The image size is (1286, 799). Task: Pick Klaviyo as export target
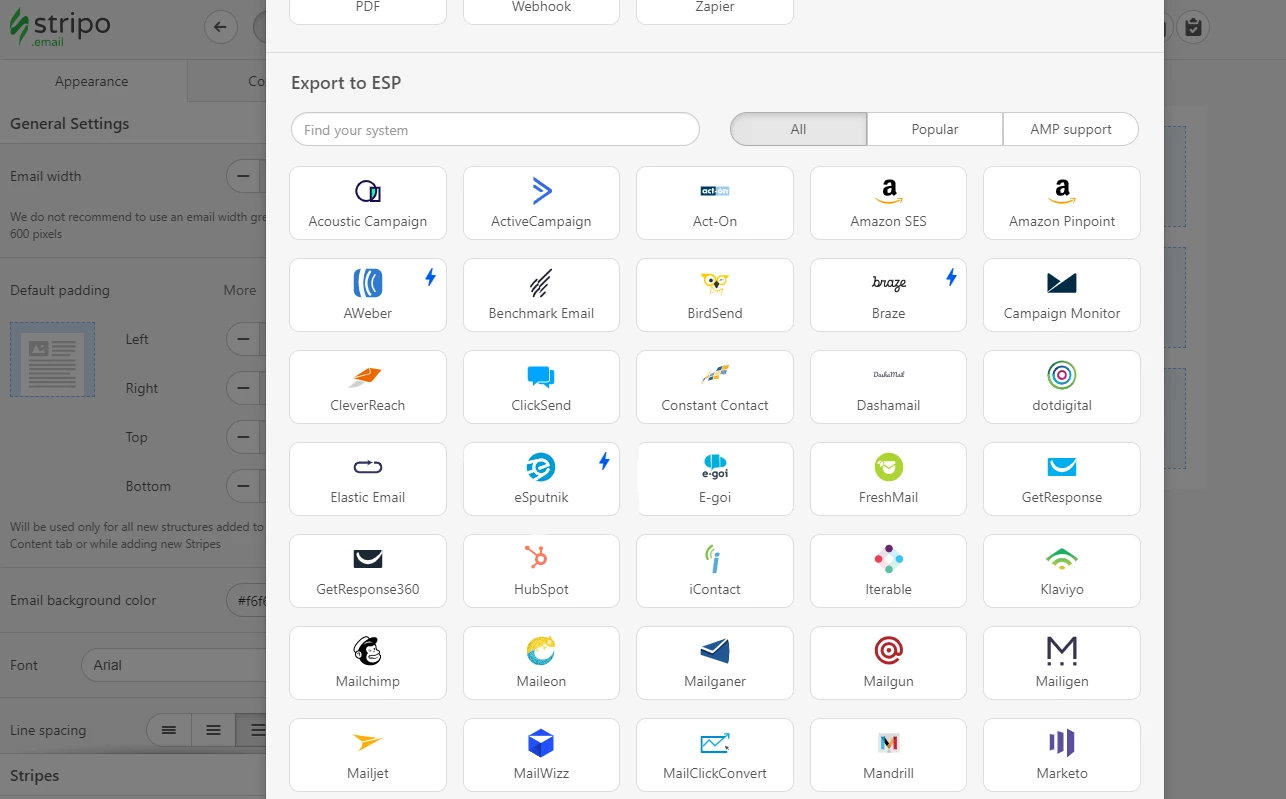(1062, 571)
